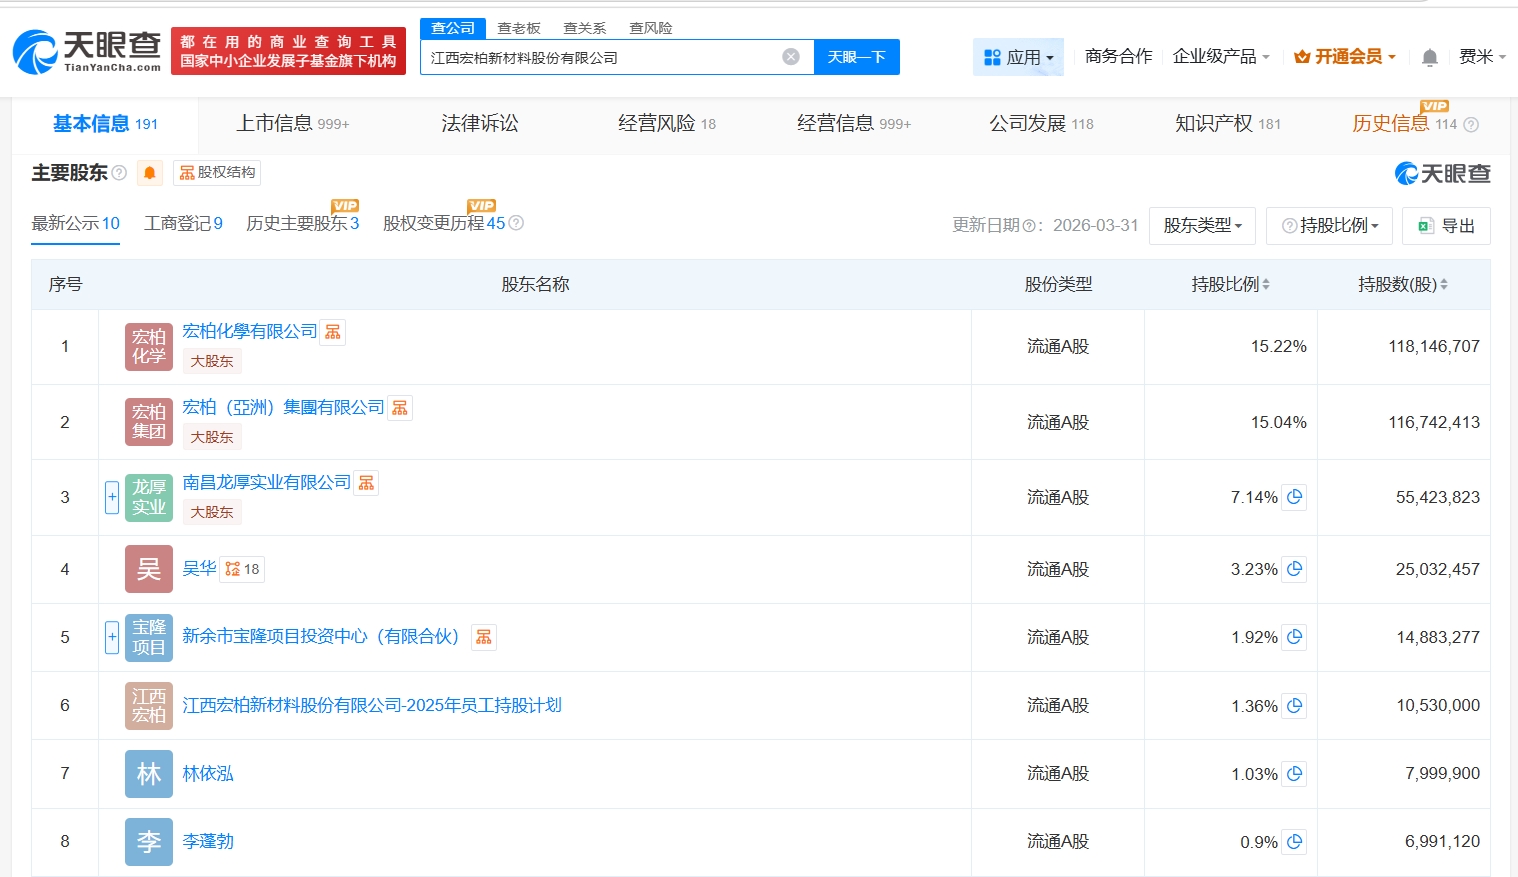Click the 宏柏化学 company avatar
The height and width of the screenshot is (877, 1518).
(149, 347)
